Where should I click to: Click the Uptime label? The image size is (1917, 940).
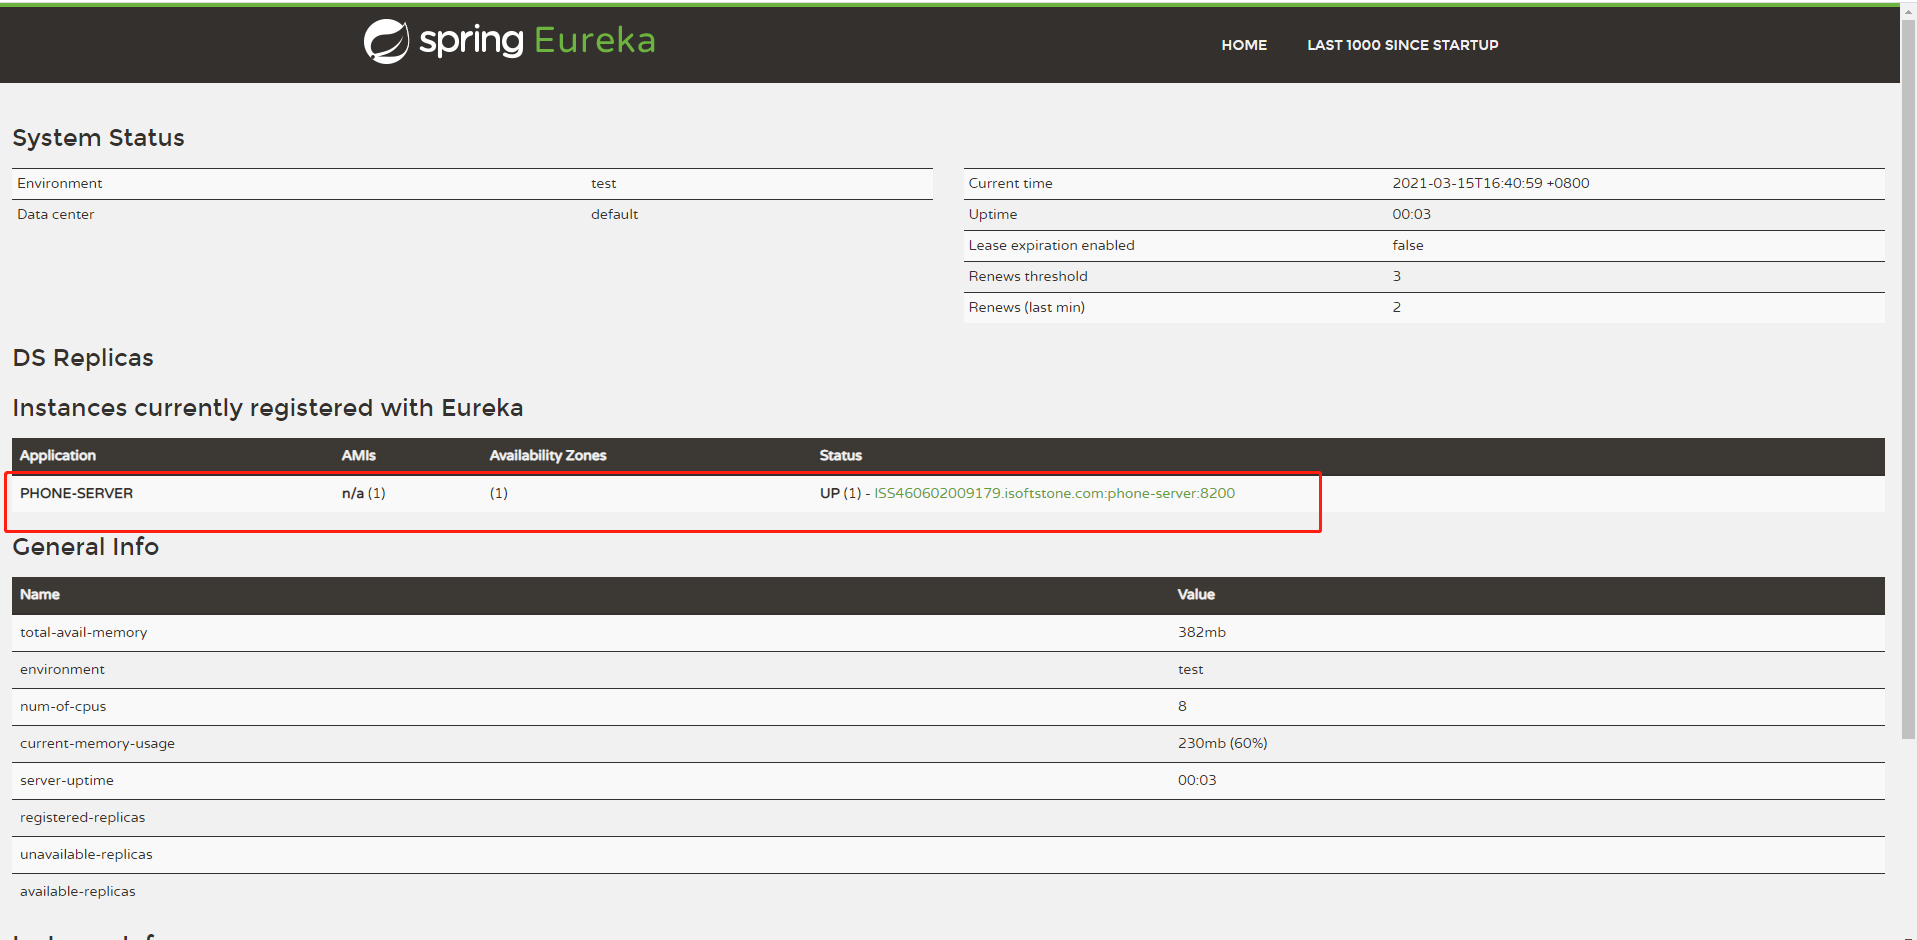(x=992, y=214)
